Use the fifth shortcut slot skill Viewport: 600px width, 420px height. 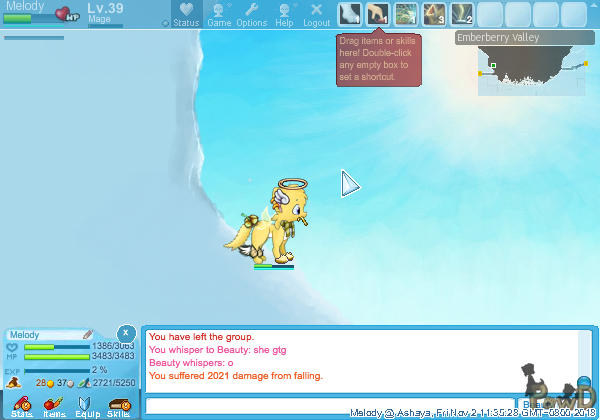click(x=462, y=14)
